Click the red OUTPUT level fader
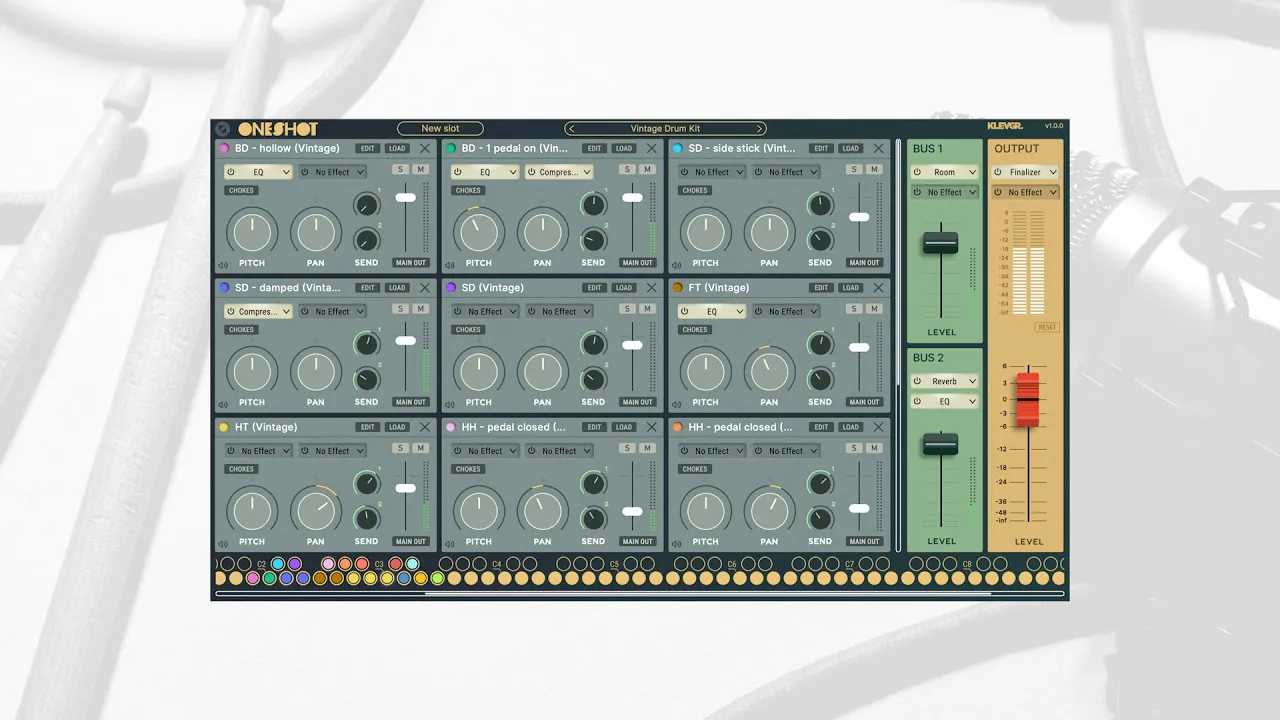Viewport: 1280px width, 720px height. [x=1028, y=400]
